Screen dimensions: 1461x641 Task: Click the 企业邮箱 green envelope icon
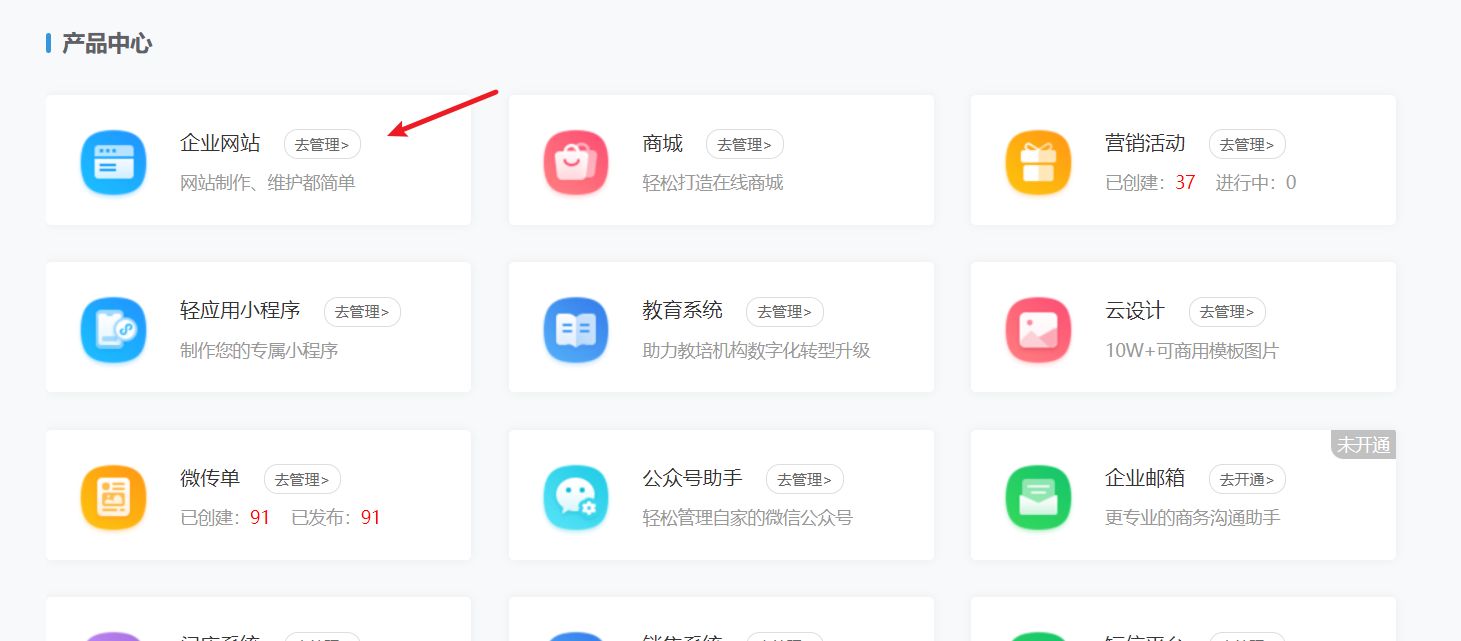coord(1038,496)
